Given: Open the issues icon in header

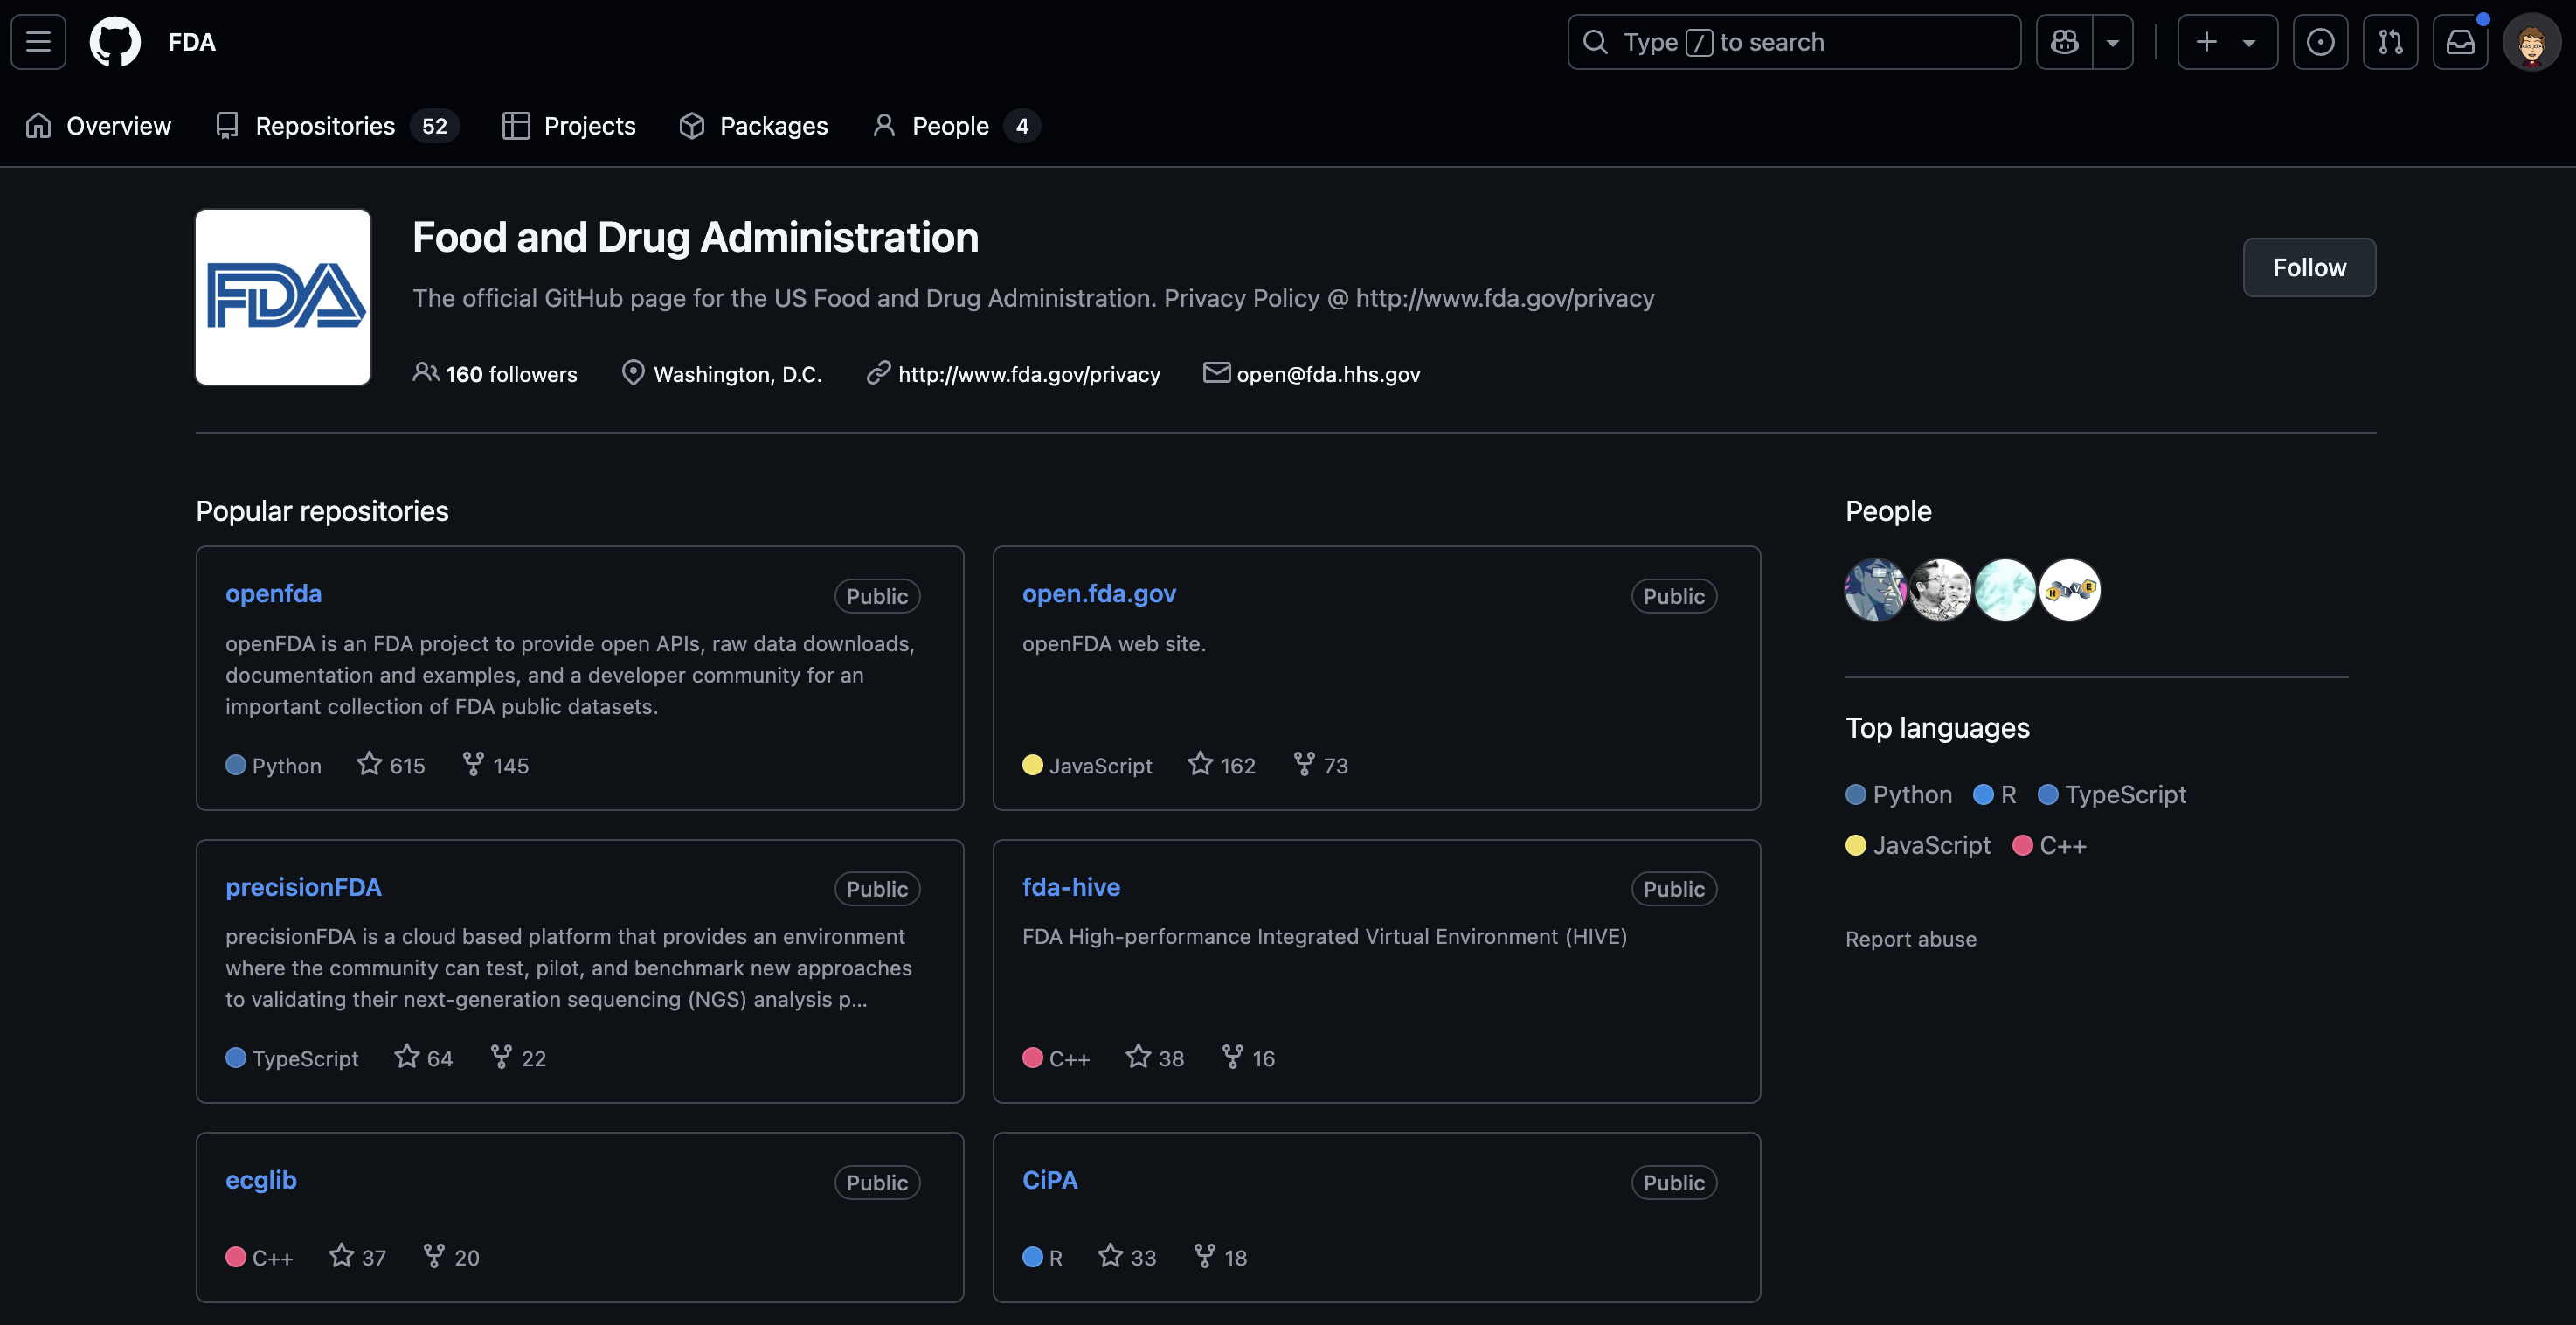Looking at the screenshot, I should 2320,42.
